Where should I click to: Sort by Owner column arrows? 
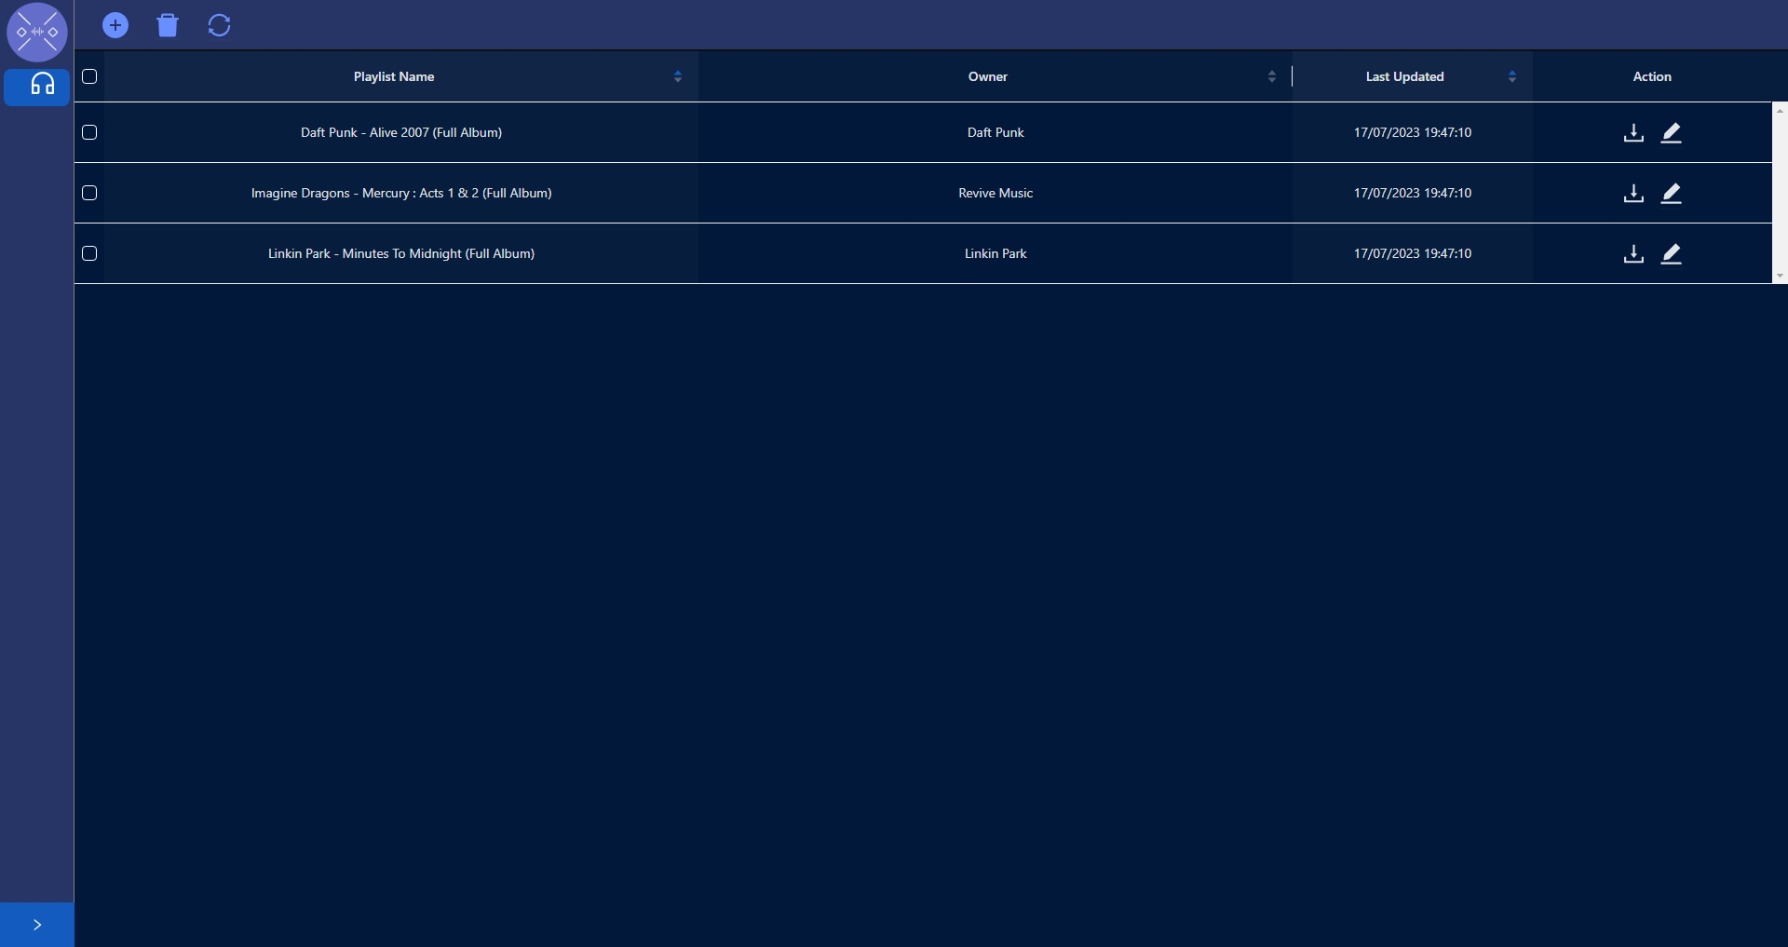click(x=1272, y=76)
